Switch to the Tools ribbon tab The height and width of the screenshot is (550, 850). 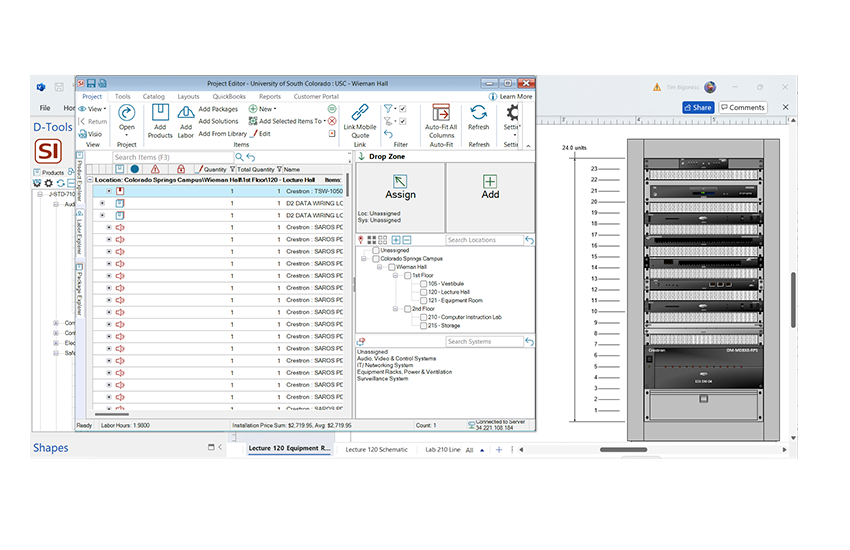point(123,96)
